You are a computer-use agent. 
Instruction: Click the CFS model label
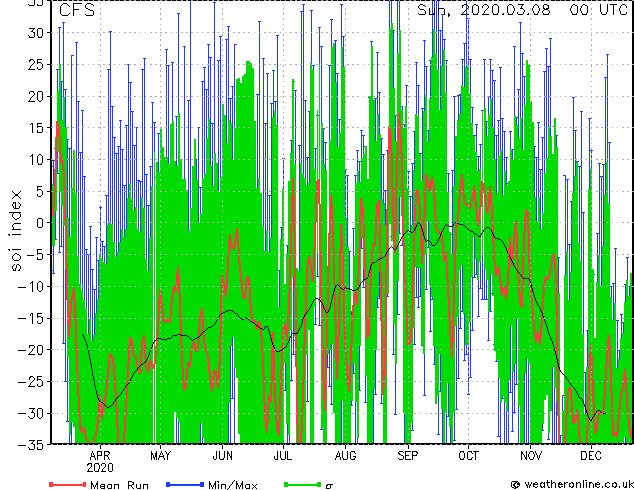77,10
